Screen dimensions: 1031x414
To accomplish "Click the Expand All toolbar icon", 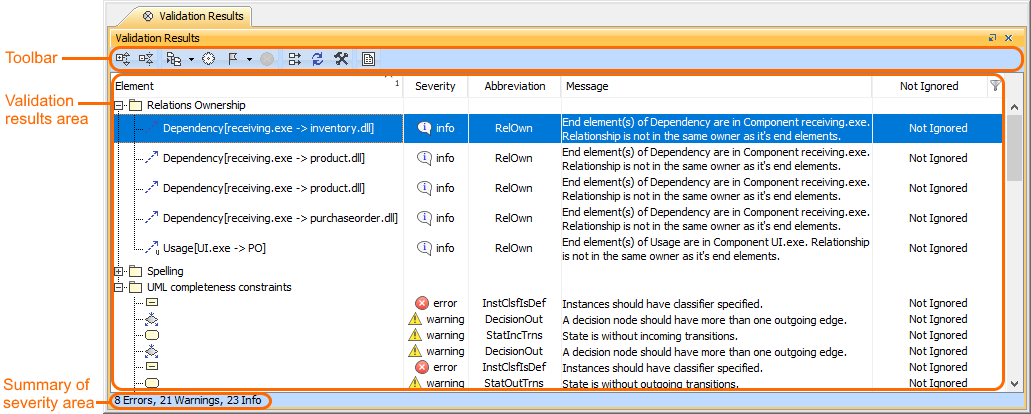I will tap(123, 60).
